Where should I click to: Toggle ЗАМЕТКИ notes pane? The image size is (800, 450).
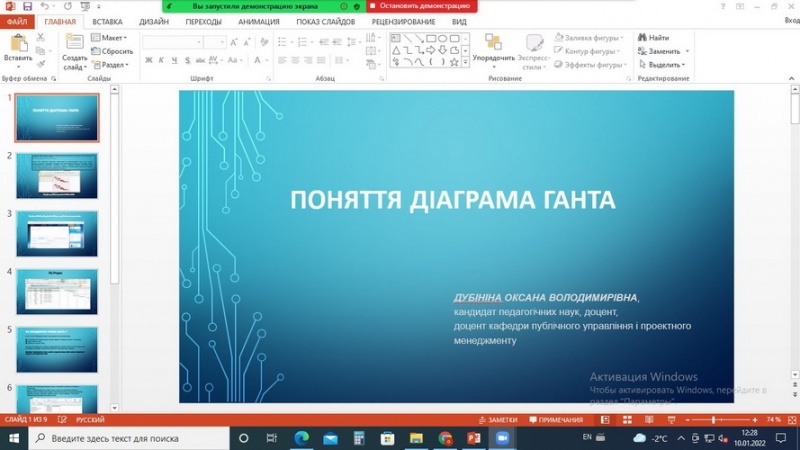498,420
